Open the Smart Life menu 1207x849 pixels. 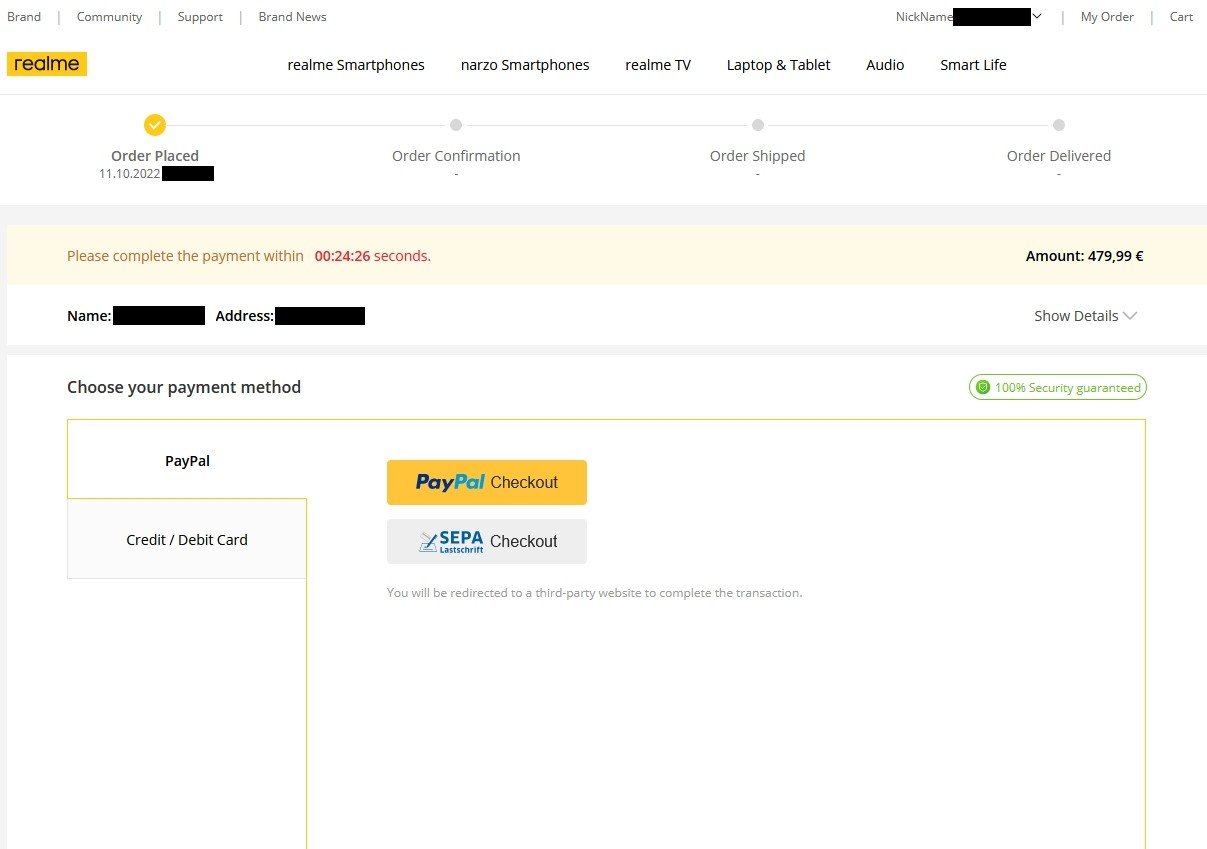(x=973, y=65)
